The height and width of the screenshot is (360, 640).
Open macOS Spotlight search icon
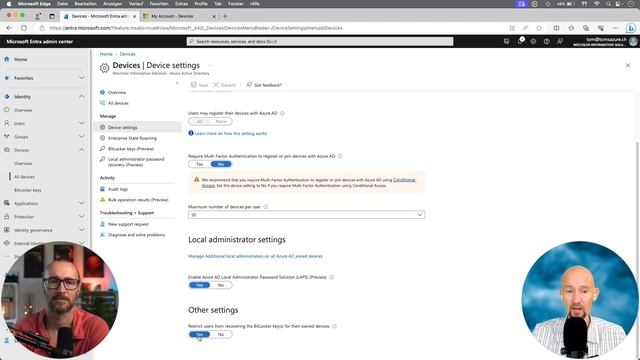608,4
